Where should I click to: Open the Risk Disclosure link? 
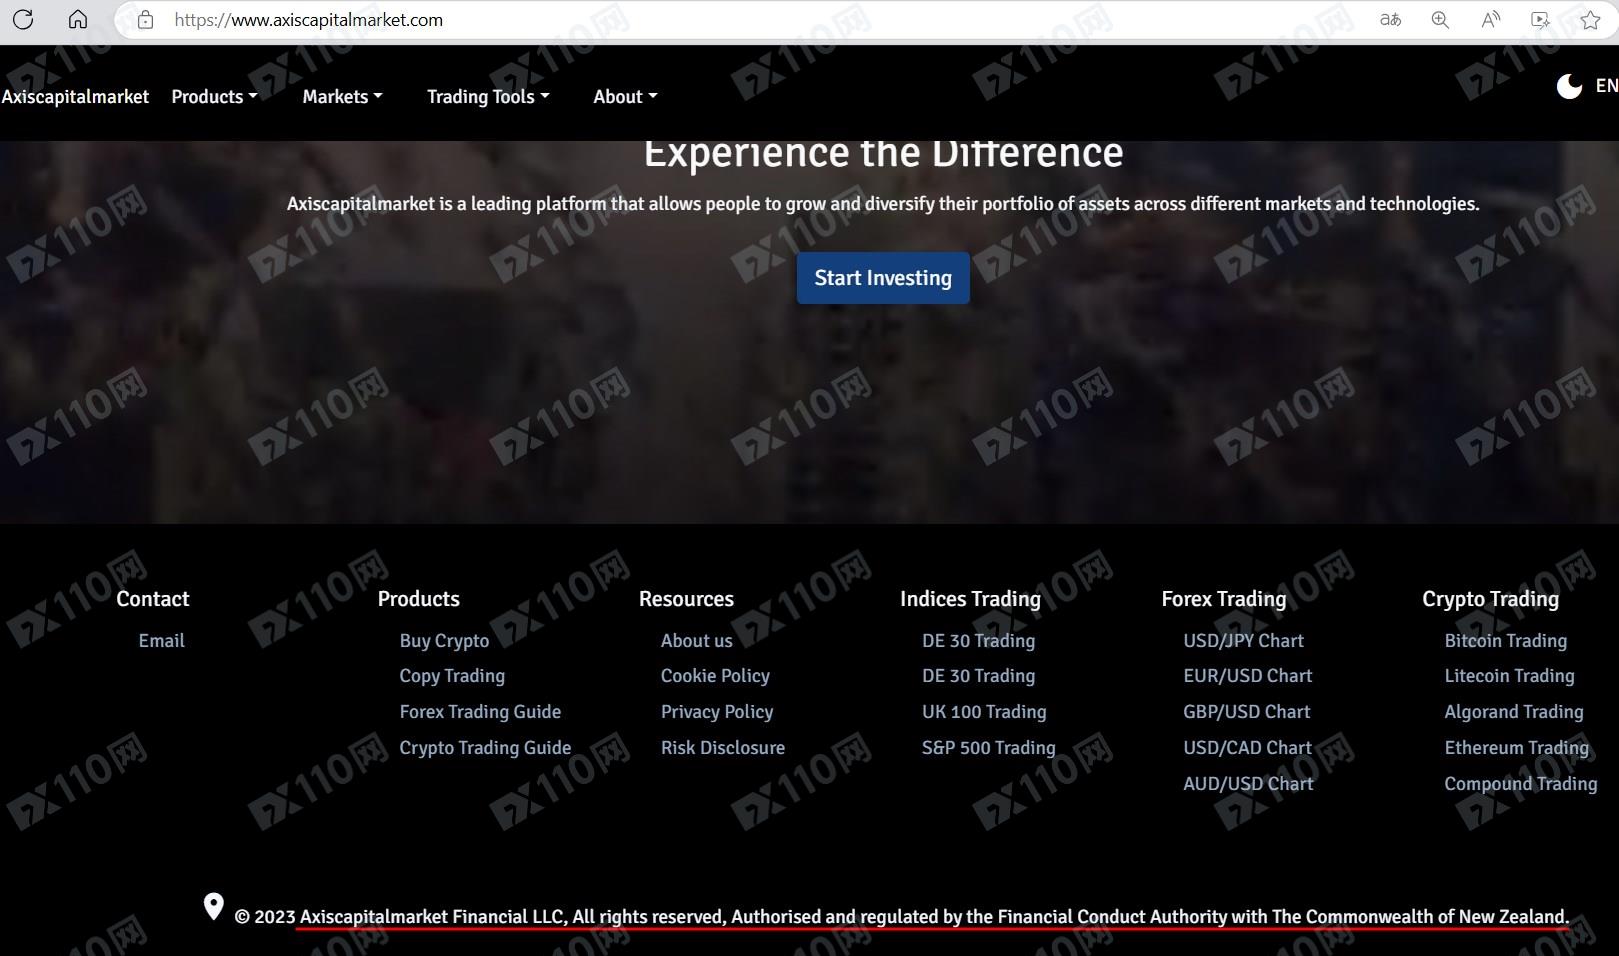coord(722,748)
